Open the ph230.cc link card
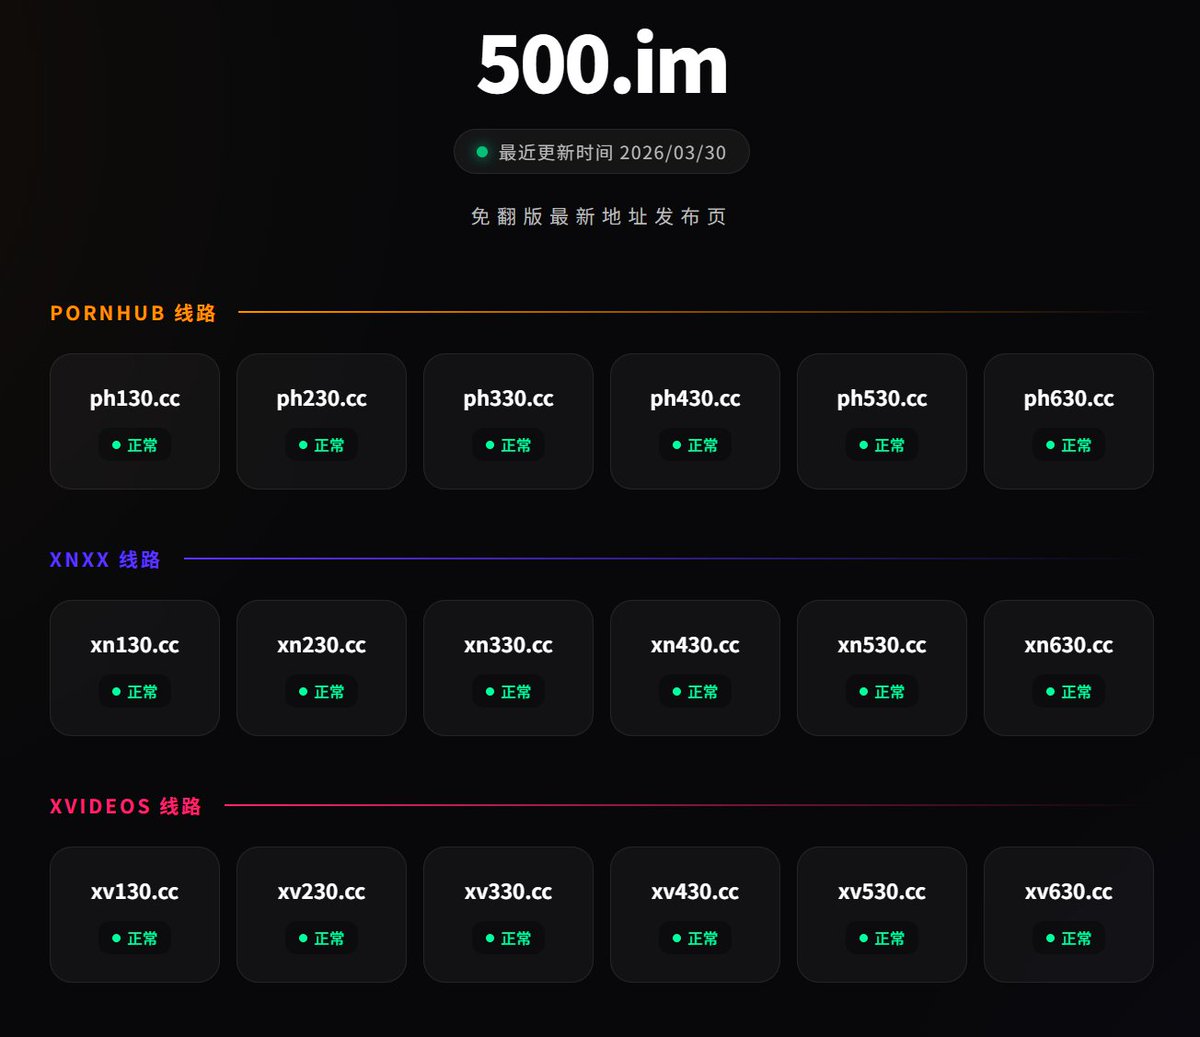 point(322,421)
